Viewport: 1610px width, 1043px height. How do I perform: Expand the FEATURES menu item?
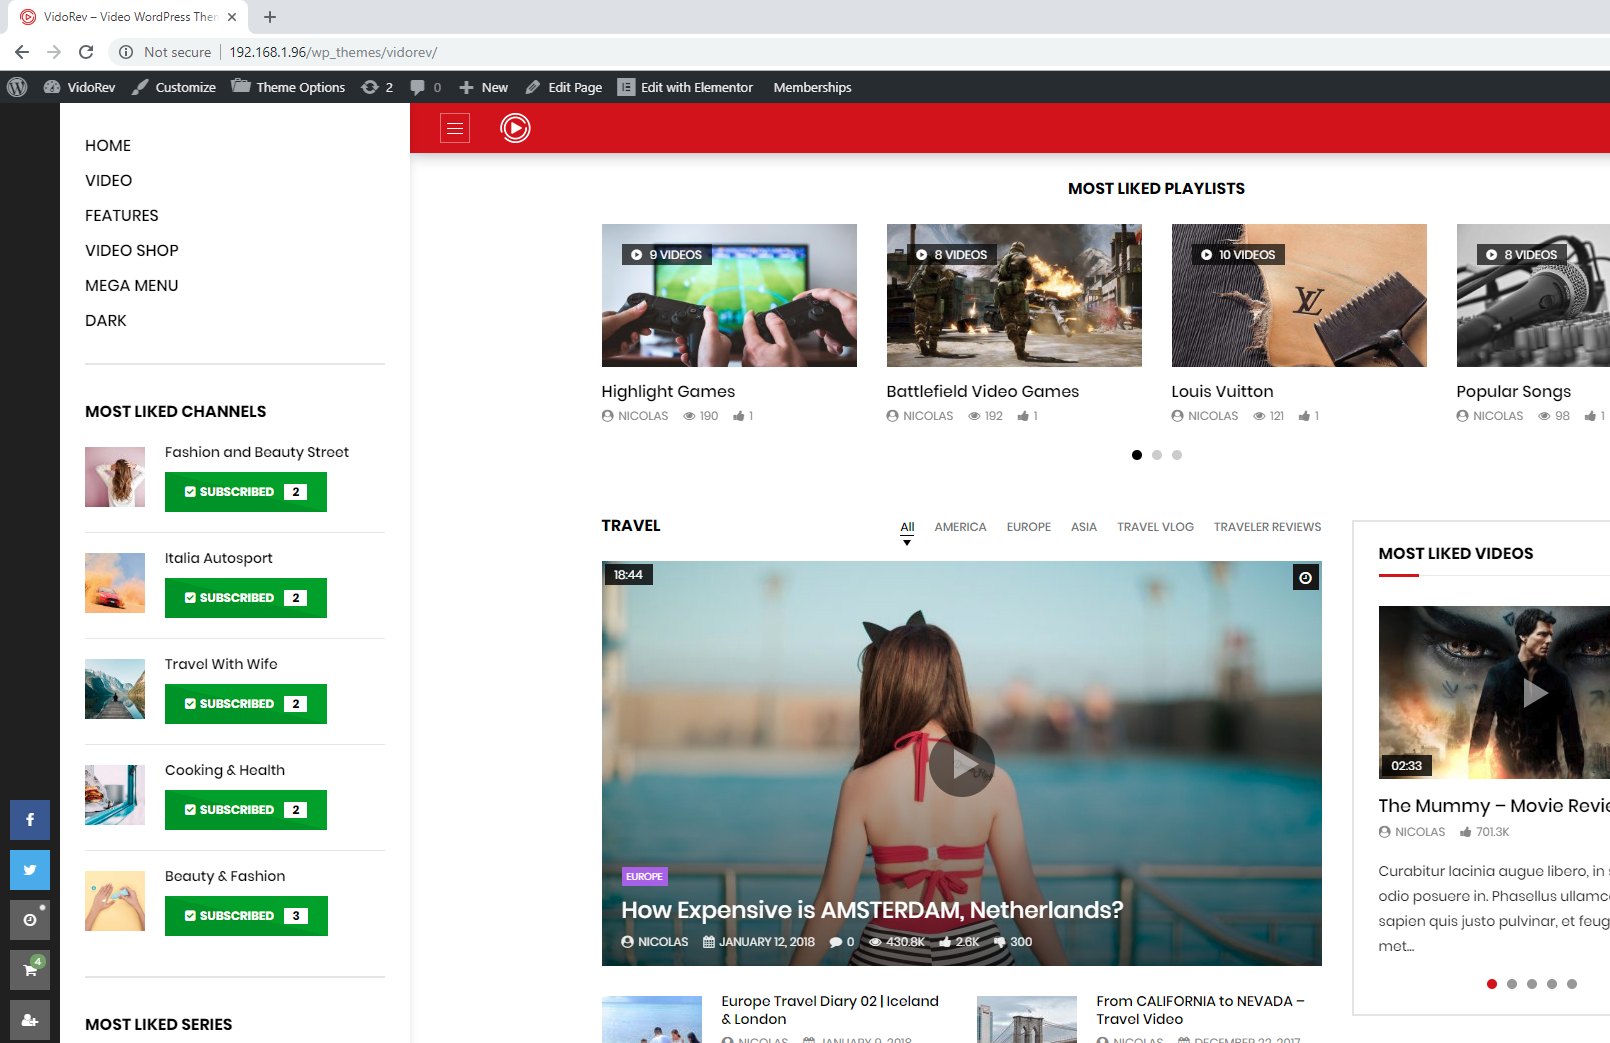tap(121, 215)
